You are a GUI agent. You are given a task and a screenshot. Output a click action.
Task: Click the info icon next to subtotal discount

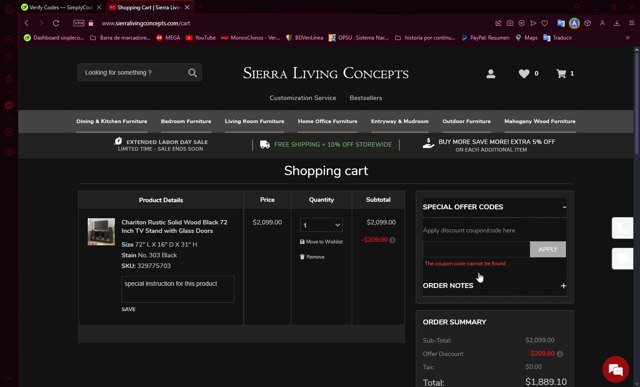tap(392, 240)
